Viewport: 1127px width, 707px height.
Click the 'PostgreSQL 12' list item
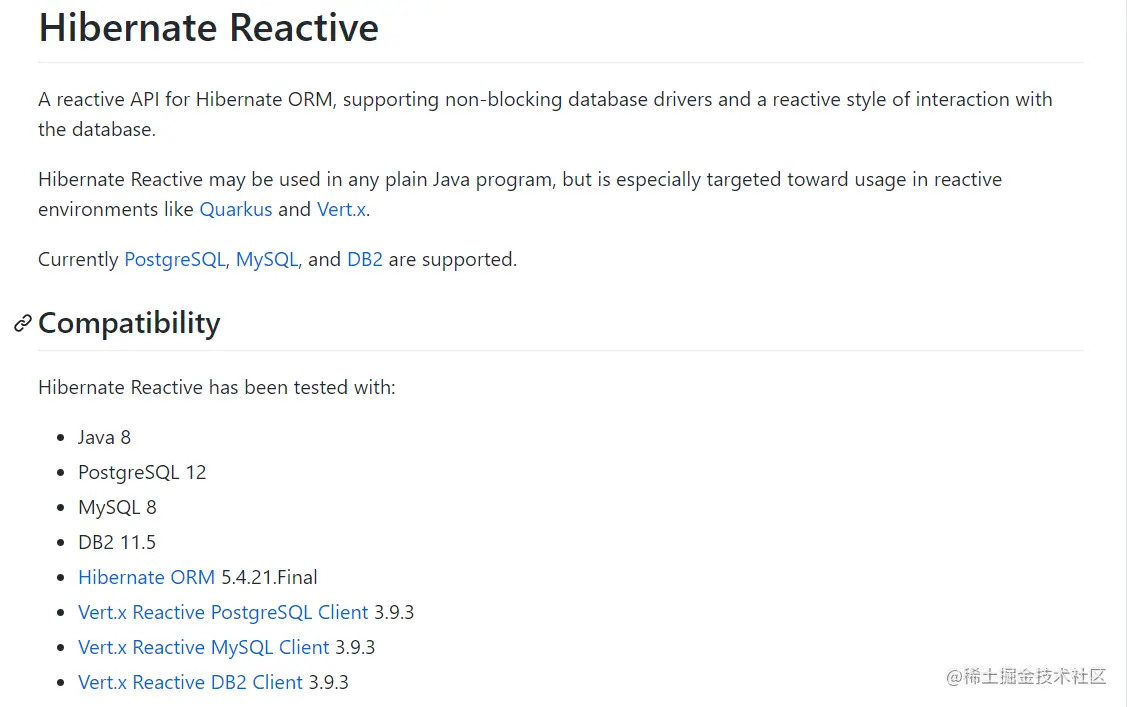point(142,472)
